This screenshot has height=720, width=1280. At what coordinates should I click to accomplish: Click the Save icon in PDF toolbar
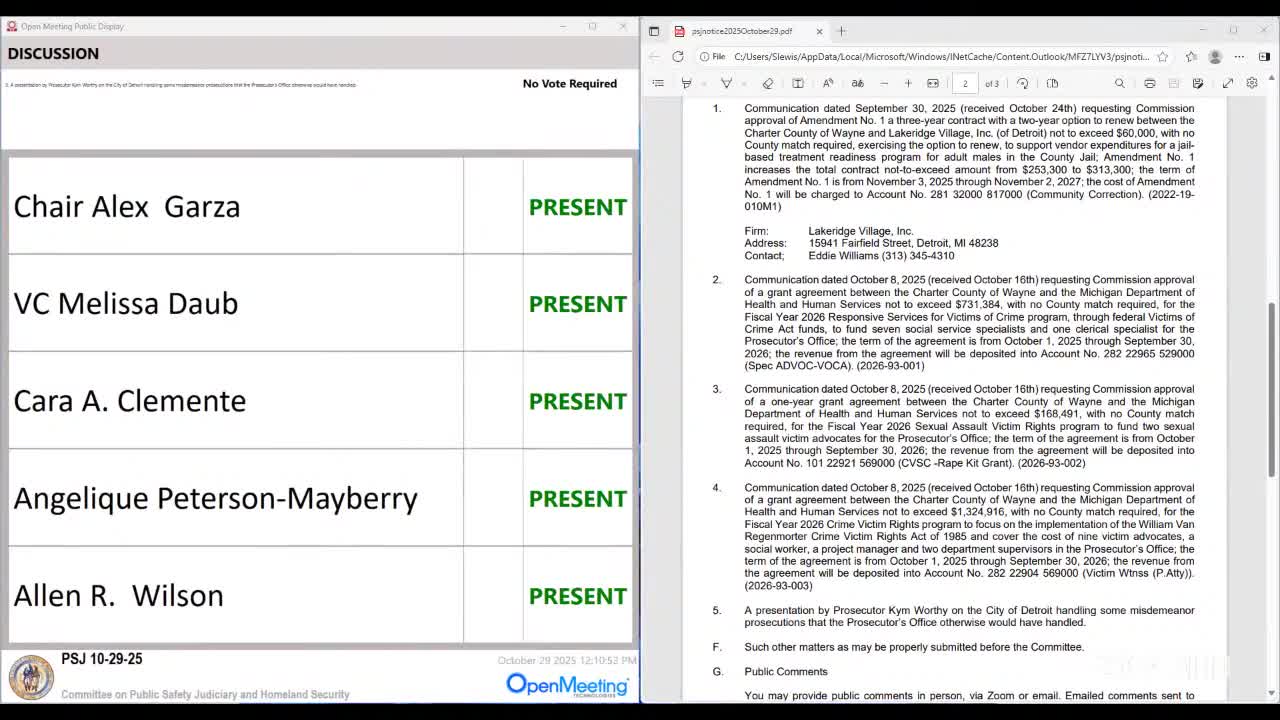pos(1174,83)
